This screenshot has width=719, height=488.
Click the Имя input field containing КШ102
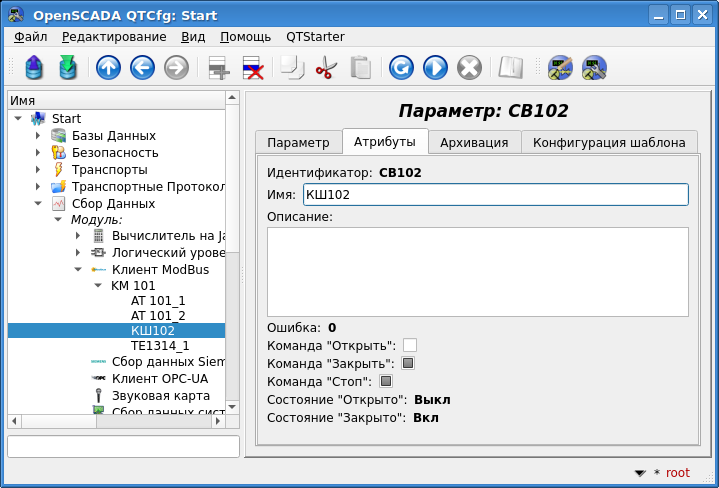point(495,194)
